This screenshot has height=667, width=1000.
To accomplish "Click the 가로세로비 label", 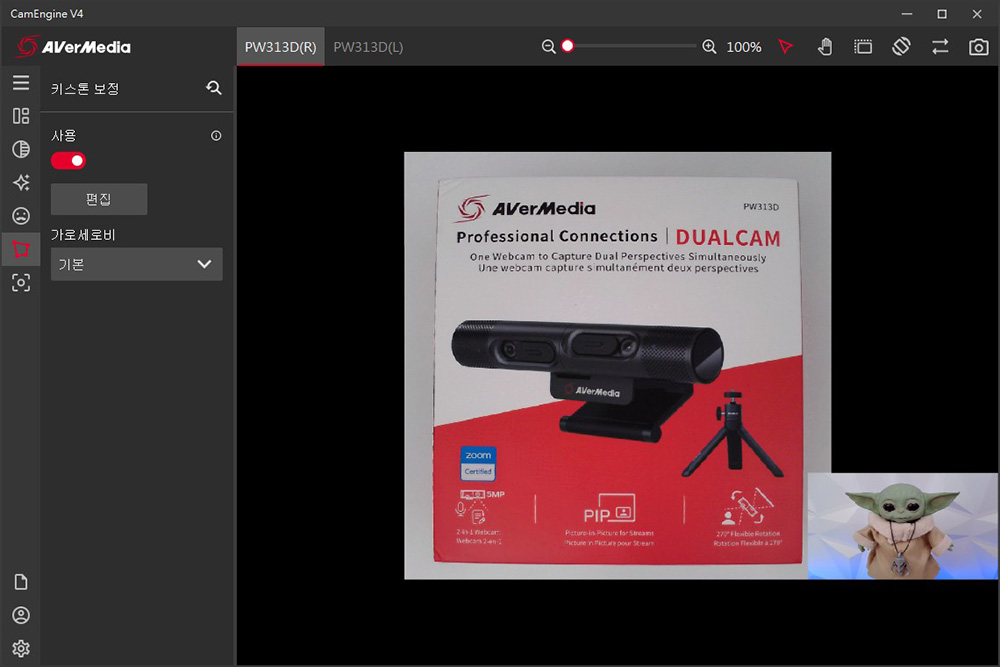I will (83, 235).
